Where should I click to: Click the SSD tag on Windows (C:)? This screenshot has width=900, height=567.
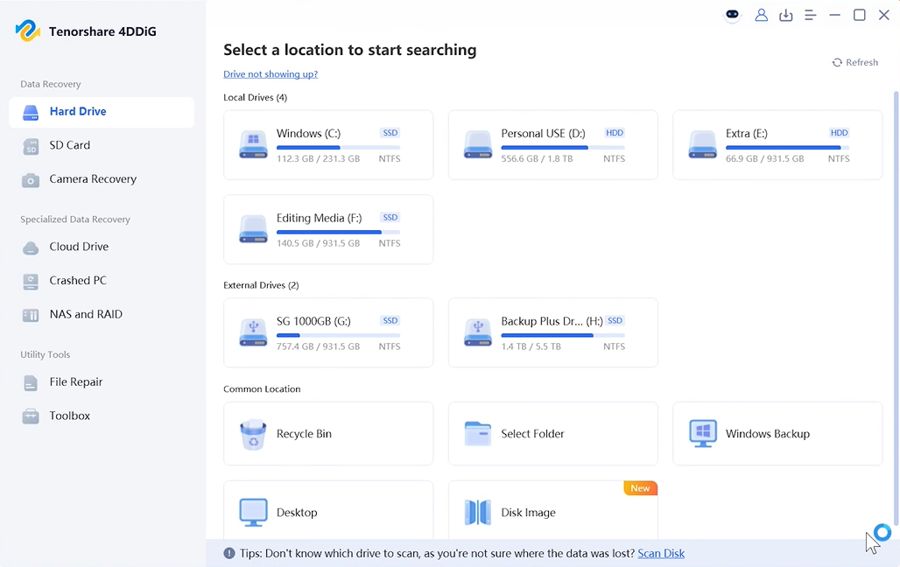click(x=390, y=133)
